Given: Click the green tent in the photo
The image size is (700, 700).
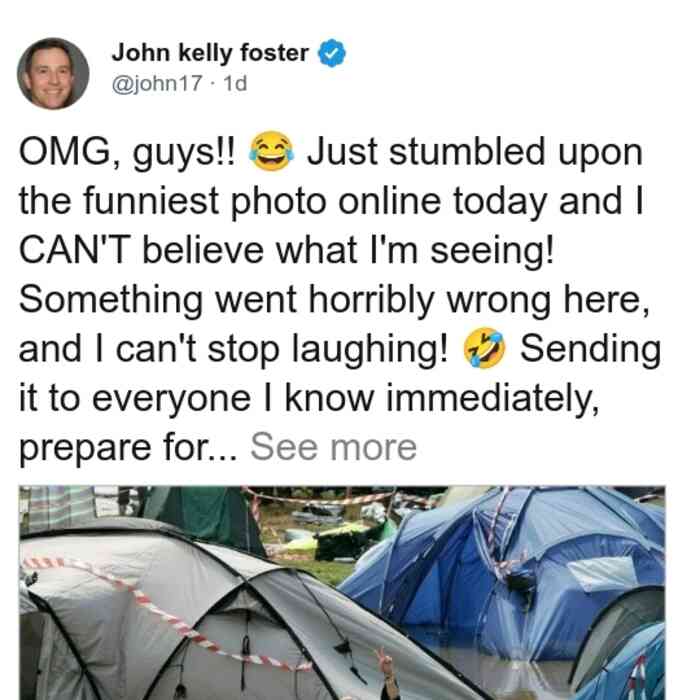Looking at the screenshot, I should 205,513.
